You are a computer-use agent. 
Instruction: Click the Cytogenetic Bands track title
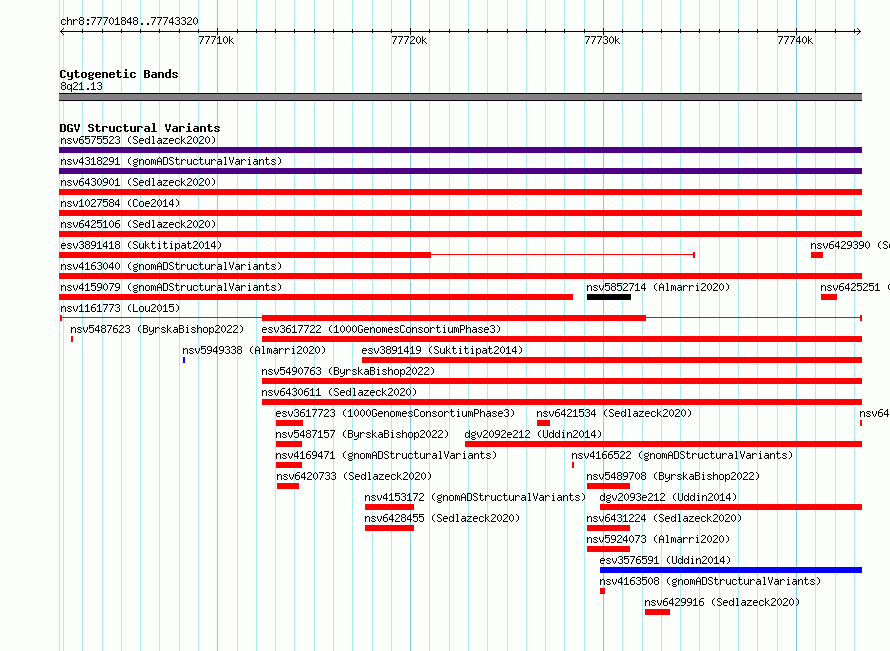point(119,74)
